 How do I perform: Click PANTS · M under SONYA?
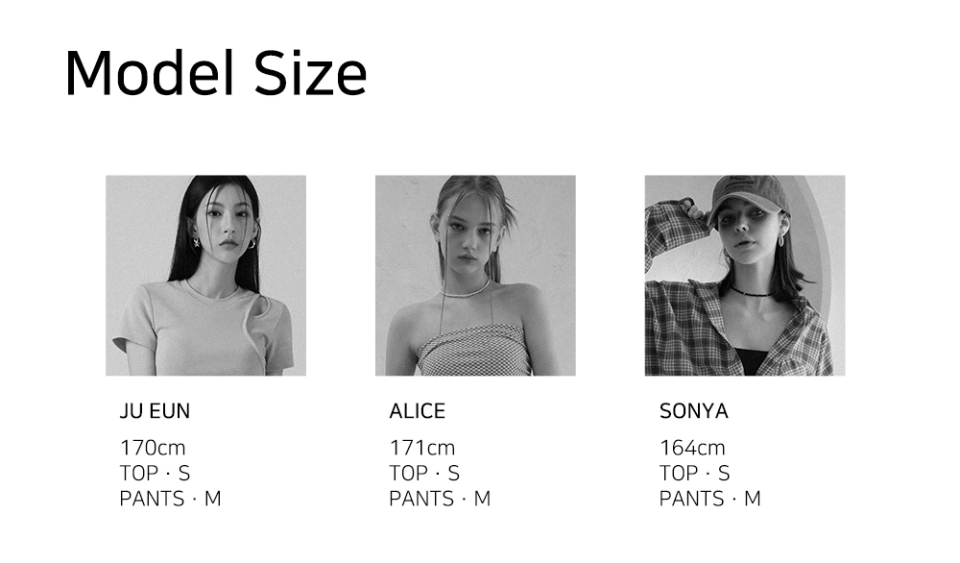point(710,498)
